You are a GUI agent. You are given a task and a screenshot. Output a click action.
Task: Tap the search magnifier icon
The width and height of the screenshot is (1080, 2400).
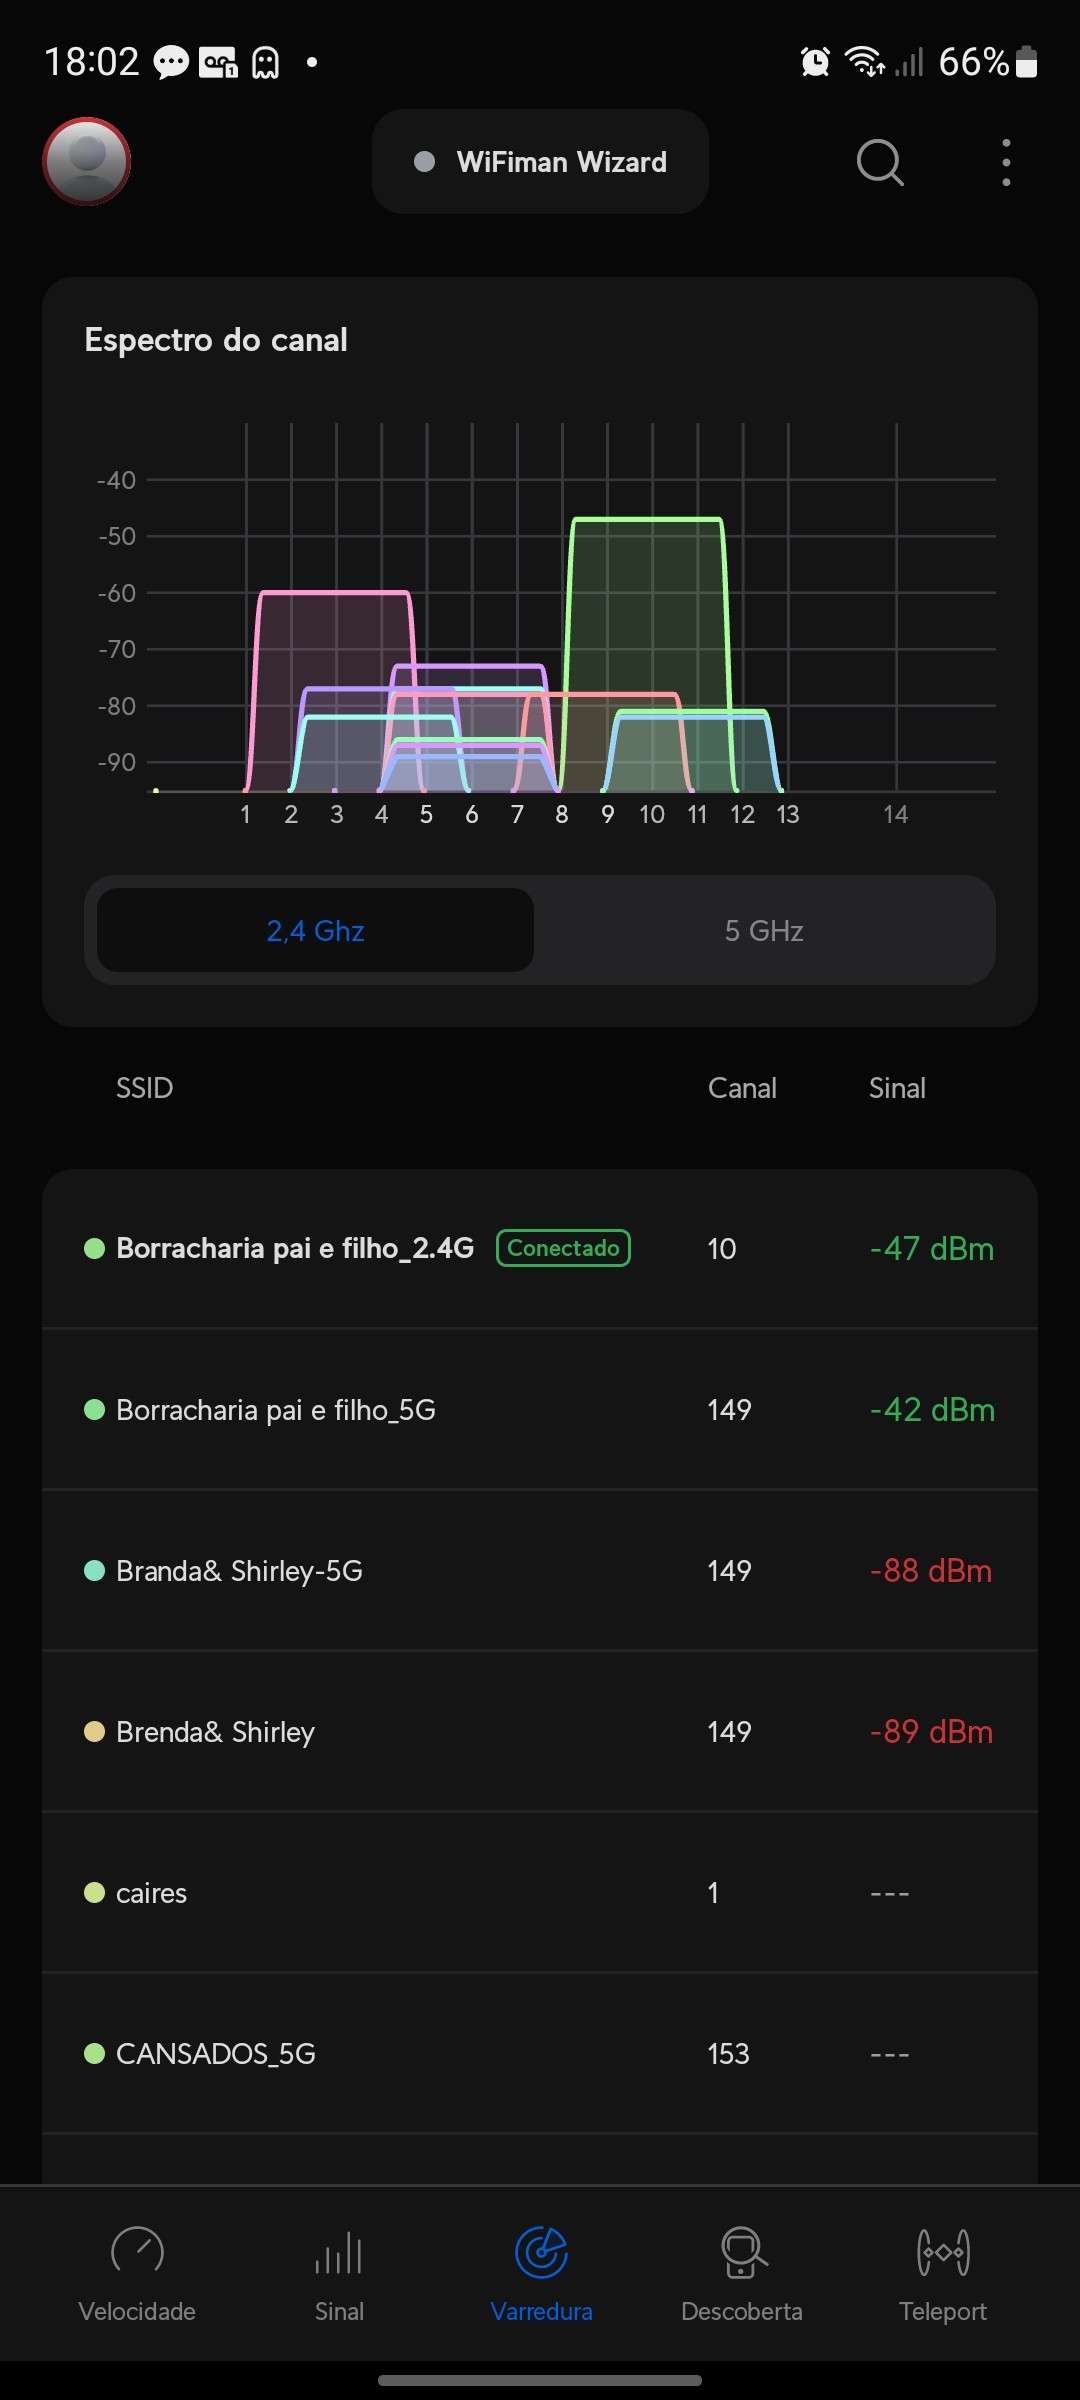[879, 162]
